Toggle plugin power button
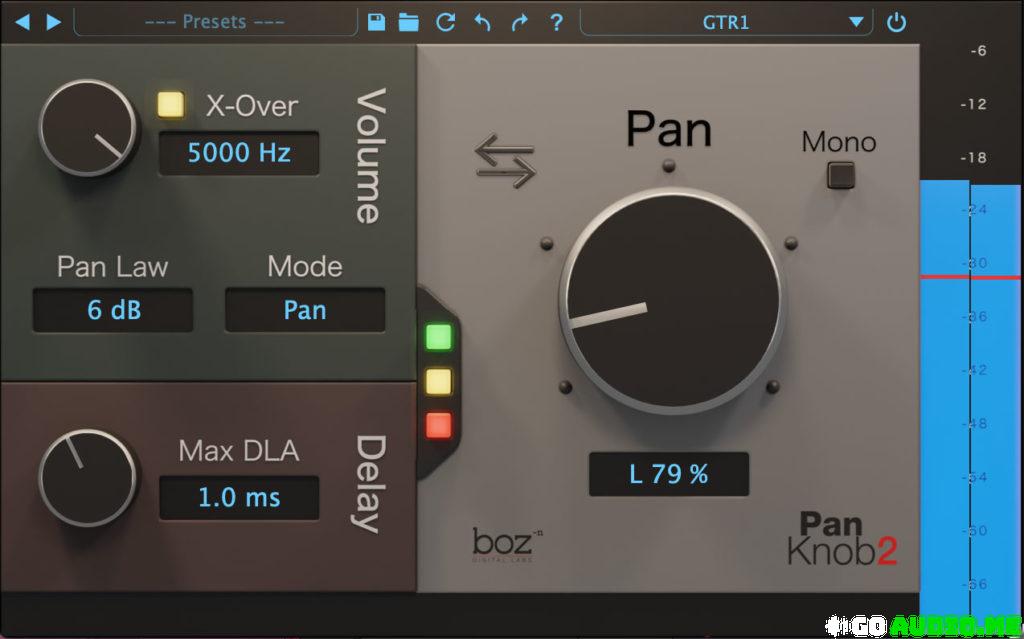 click(x=897, y=22)
